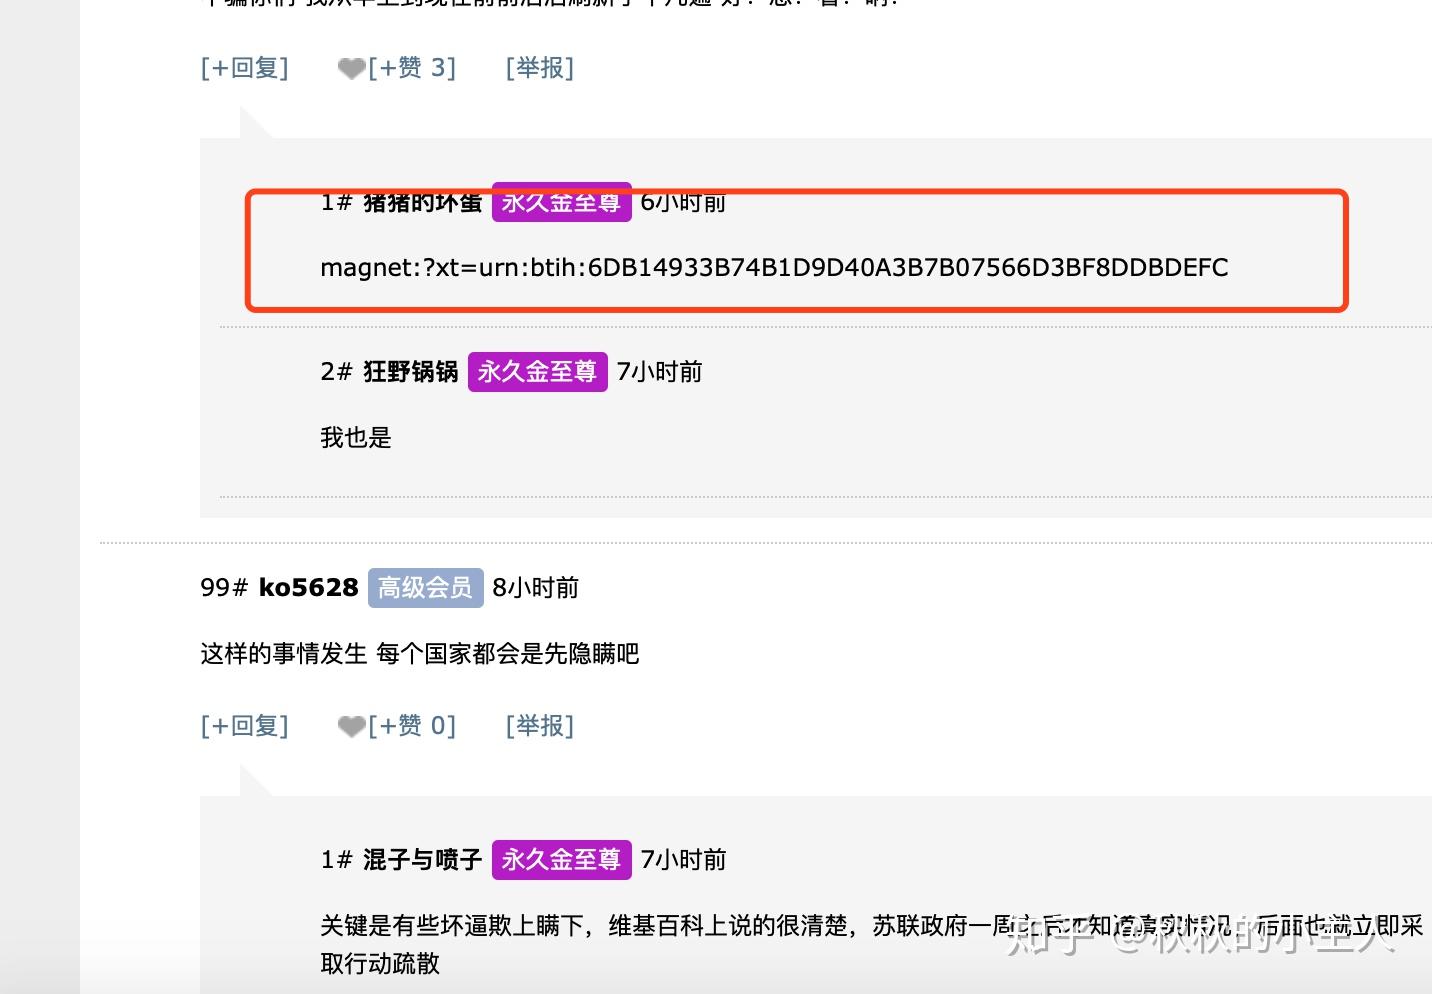The height and width of the screenshot is (994, 1432).
Task: Click the 永久金至尊 badge beside 混子与喷子
Action: click(562, 860)
